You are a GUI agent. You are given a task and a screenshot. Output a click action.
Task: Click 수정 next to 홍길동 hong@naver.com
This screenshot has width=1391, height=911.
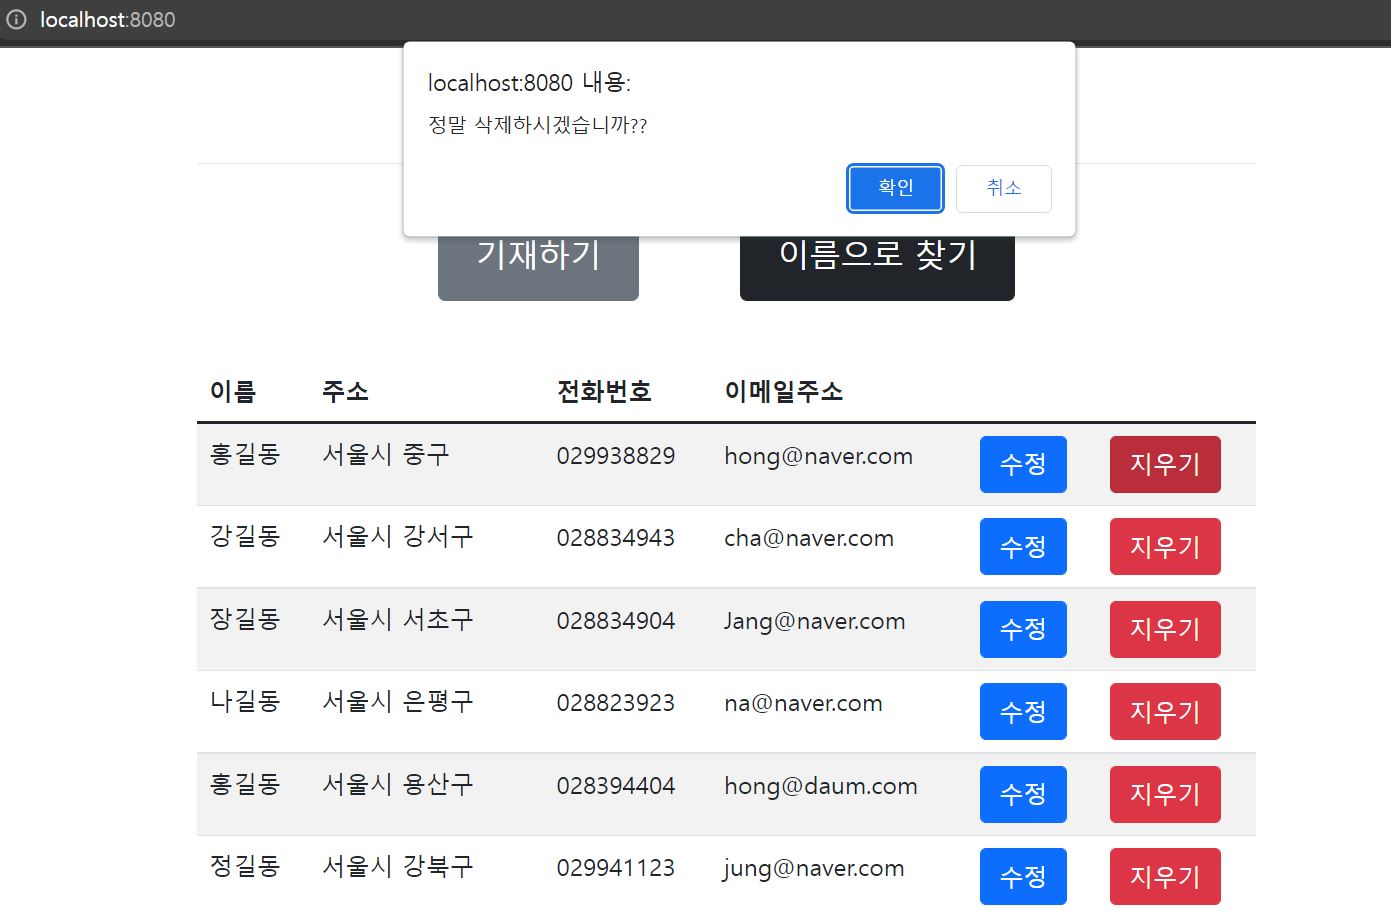pos(1022,464)
